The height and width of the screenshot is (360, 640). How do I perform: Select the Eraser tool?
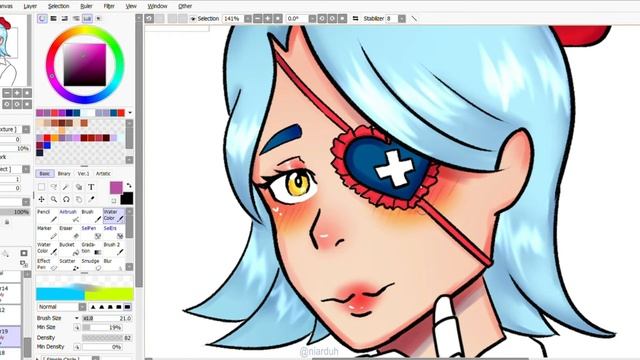pos(69,232)
